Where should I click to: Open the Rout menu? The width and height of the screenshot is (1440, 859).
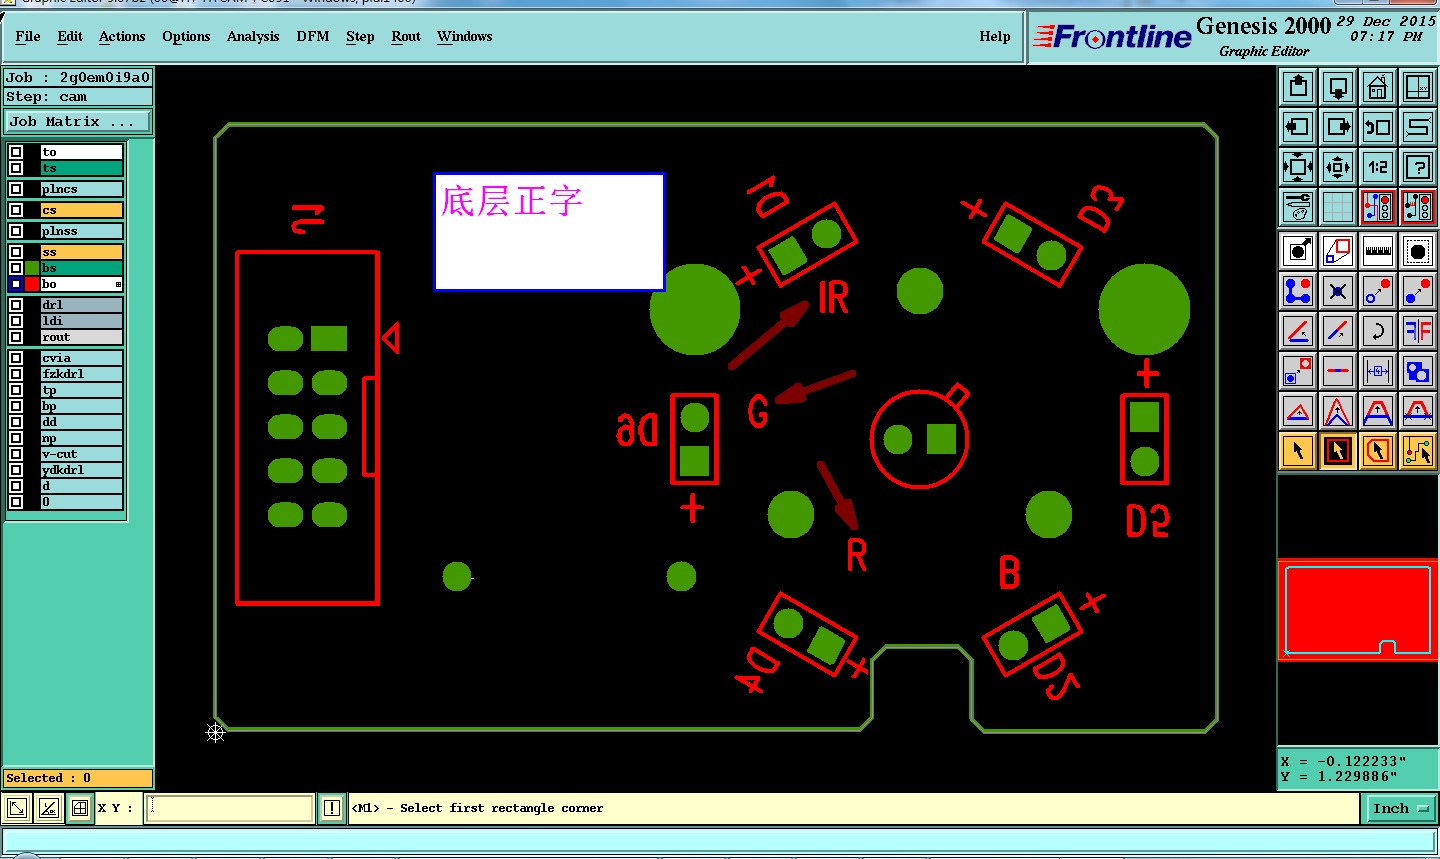pos(406,36)
